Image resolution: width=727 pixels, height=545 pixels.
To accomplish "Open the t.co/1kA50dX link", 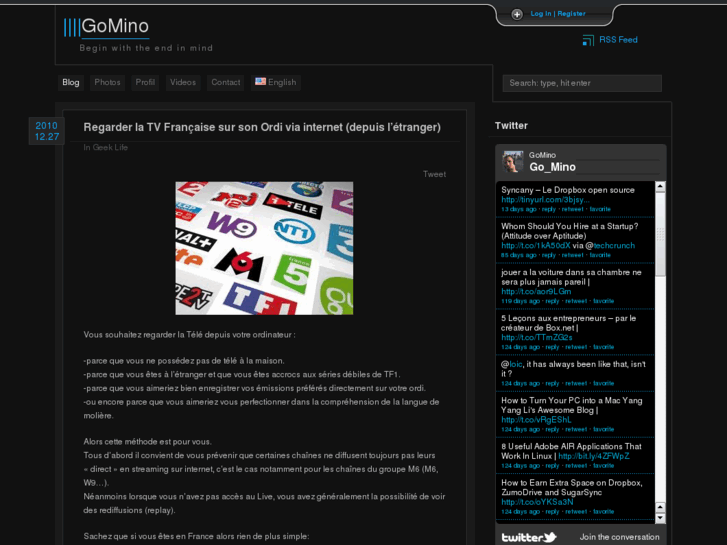I will point(536,246).
